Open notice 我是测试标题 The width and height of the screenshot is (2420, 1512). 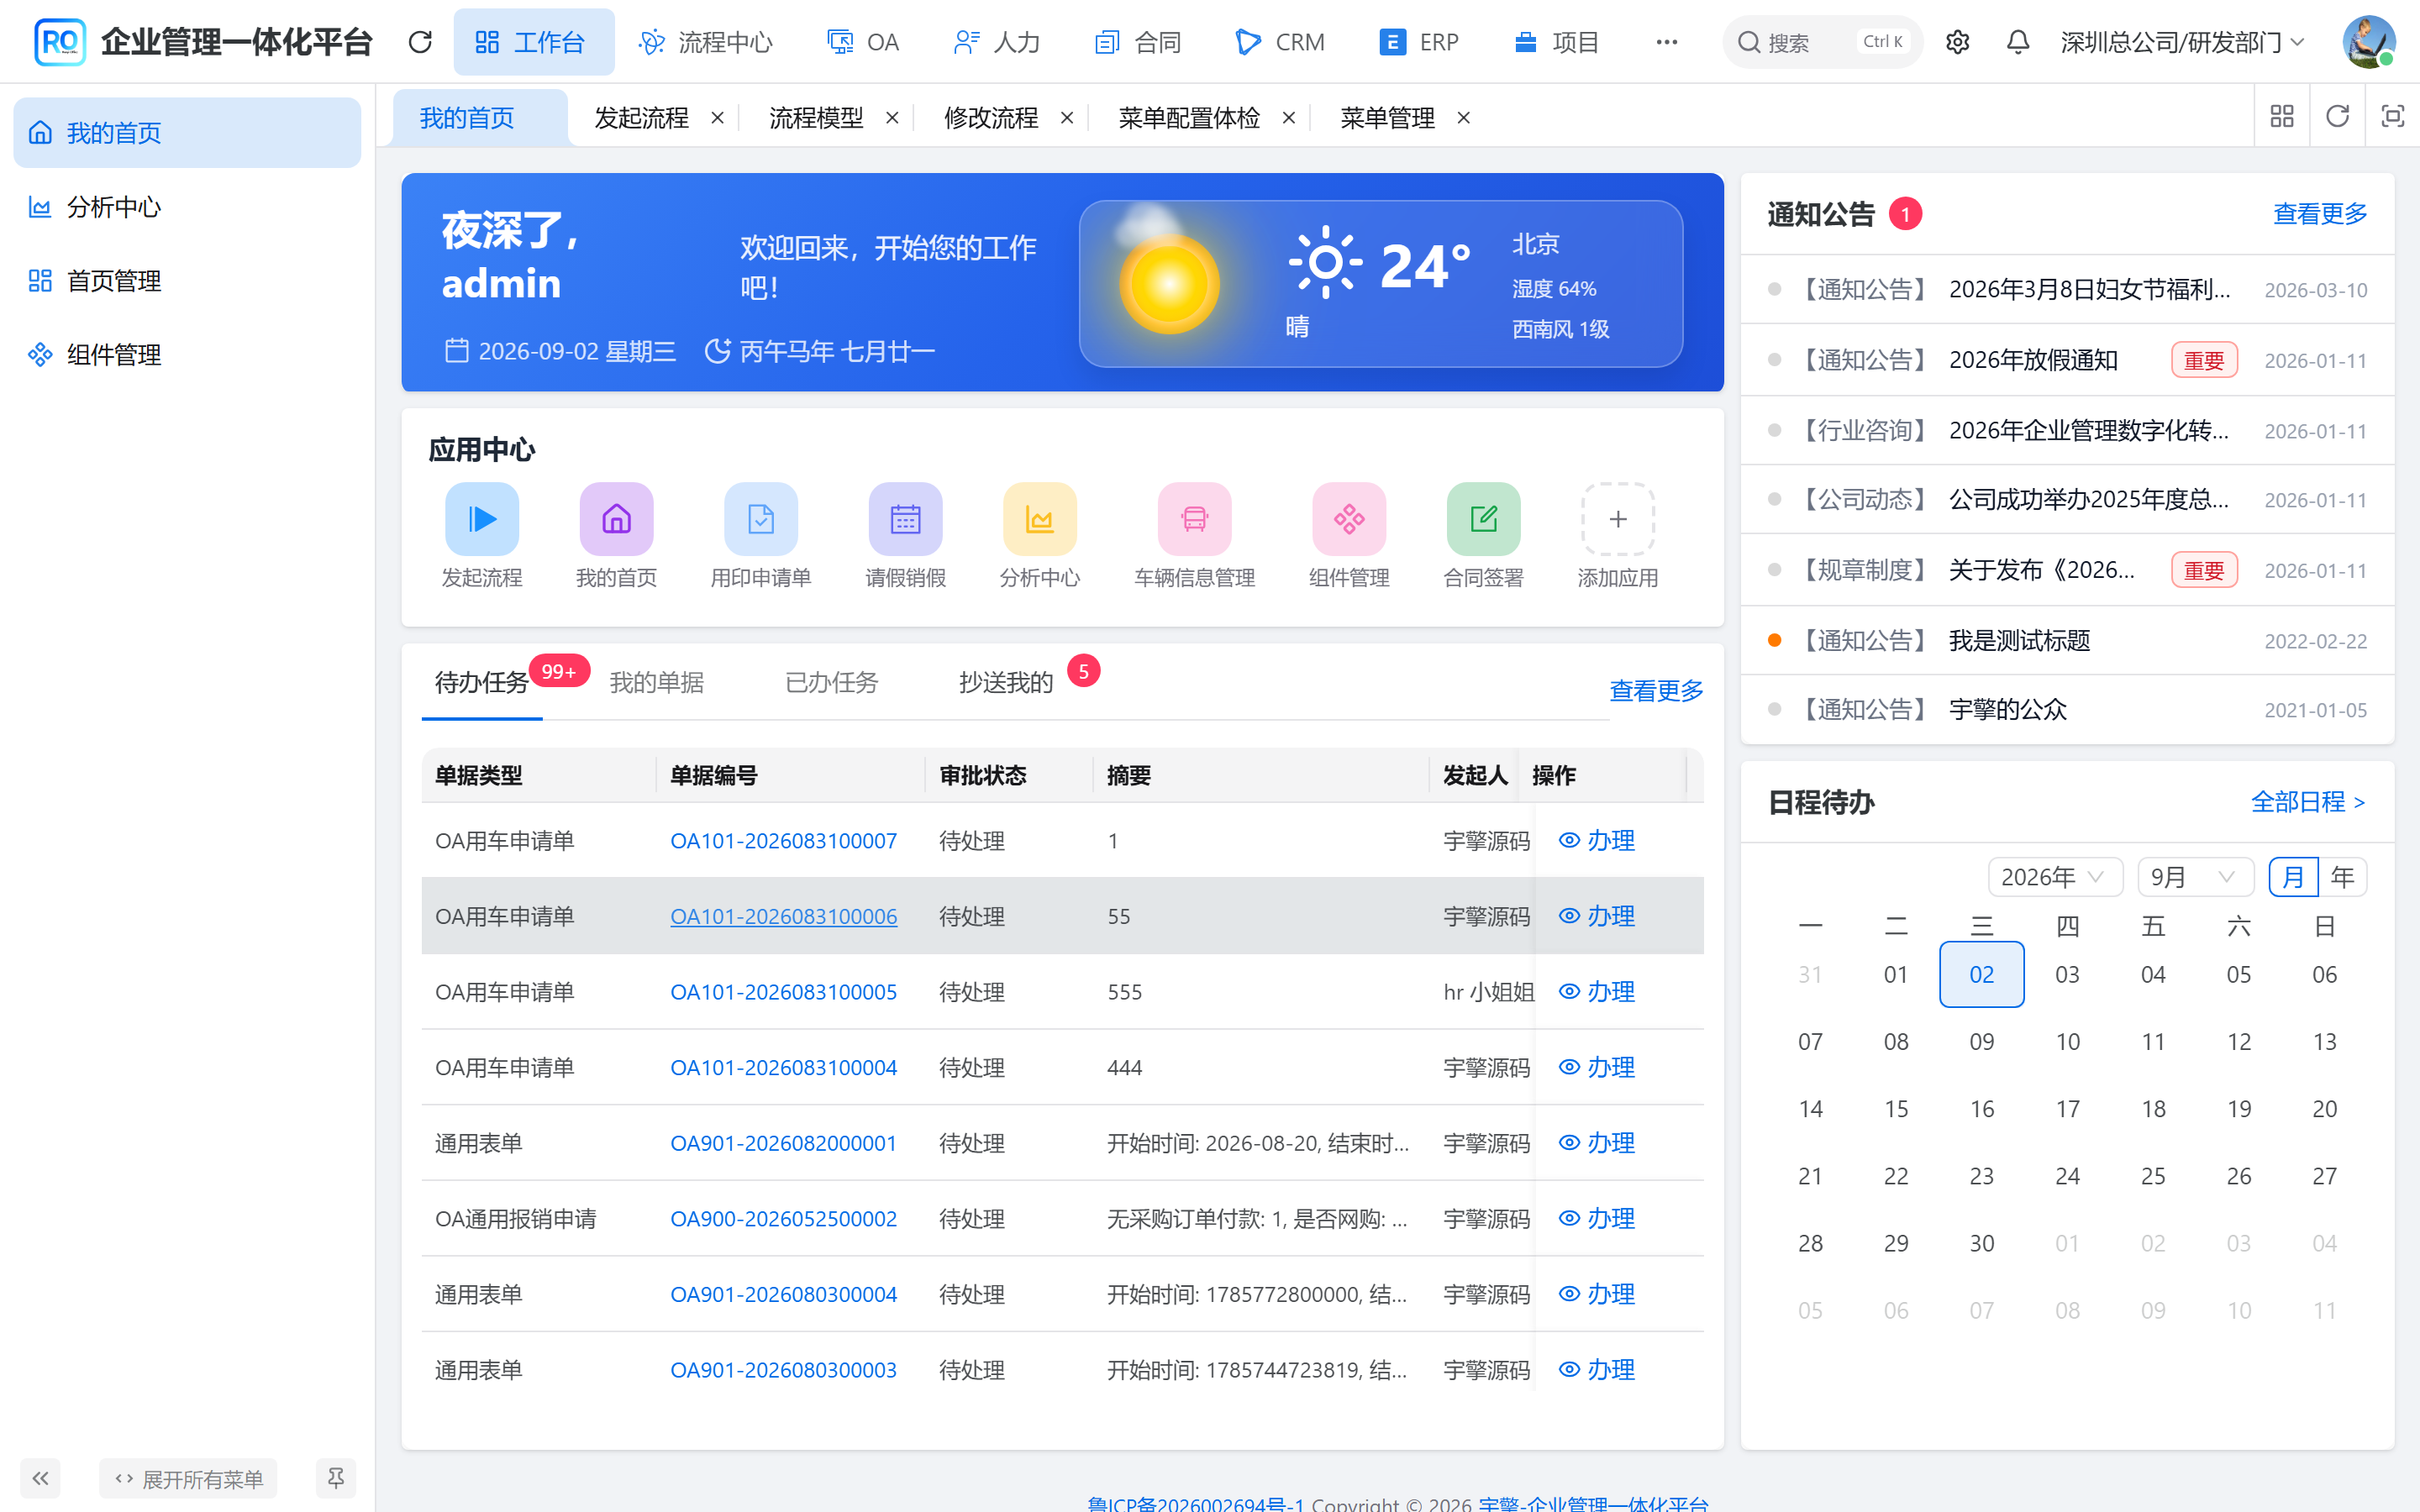2019,640
